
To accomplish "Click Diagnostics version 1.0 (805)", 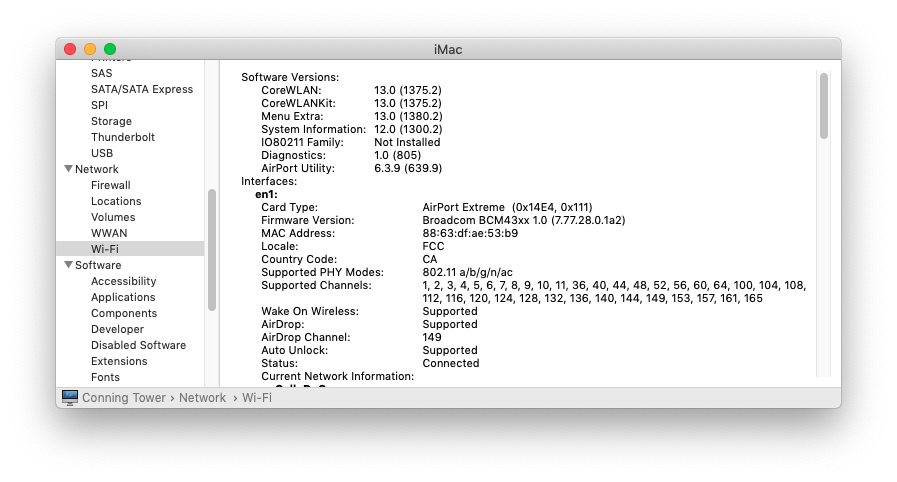I will pos(398,156).
